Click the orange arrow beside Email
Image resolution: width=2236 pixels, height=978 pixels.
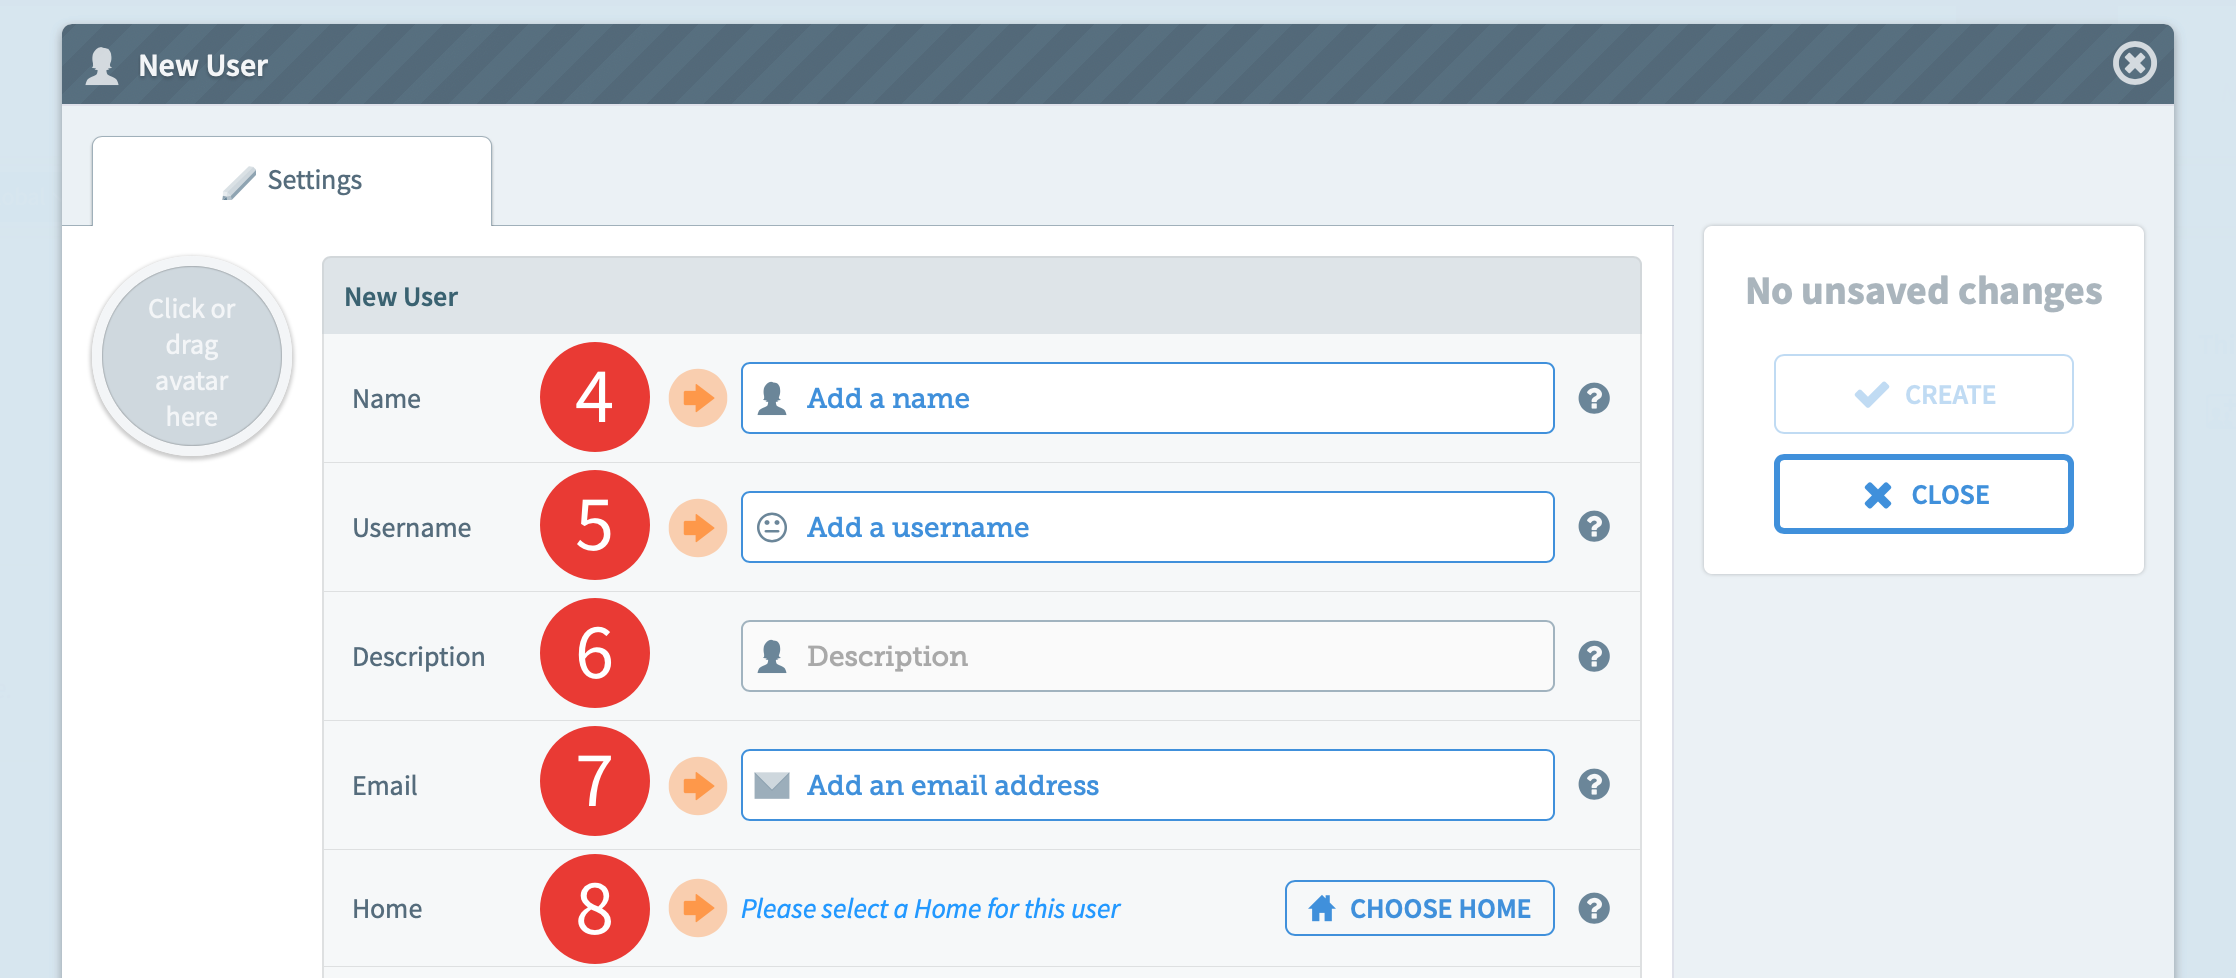(x=698, y=785)
